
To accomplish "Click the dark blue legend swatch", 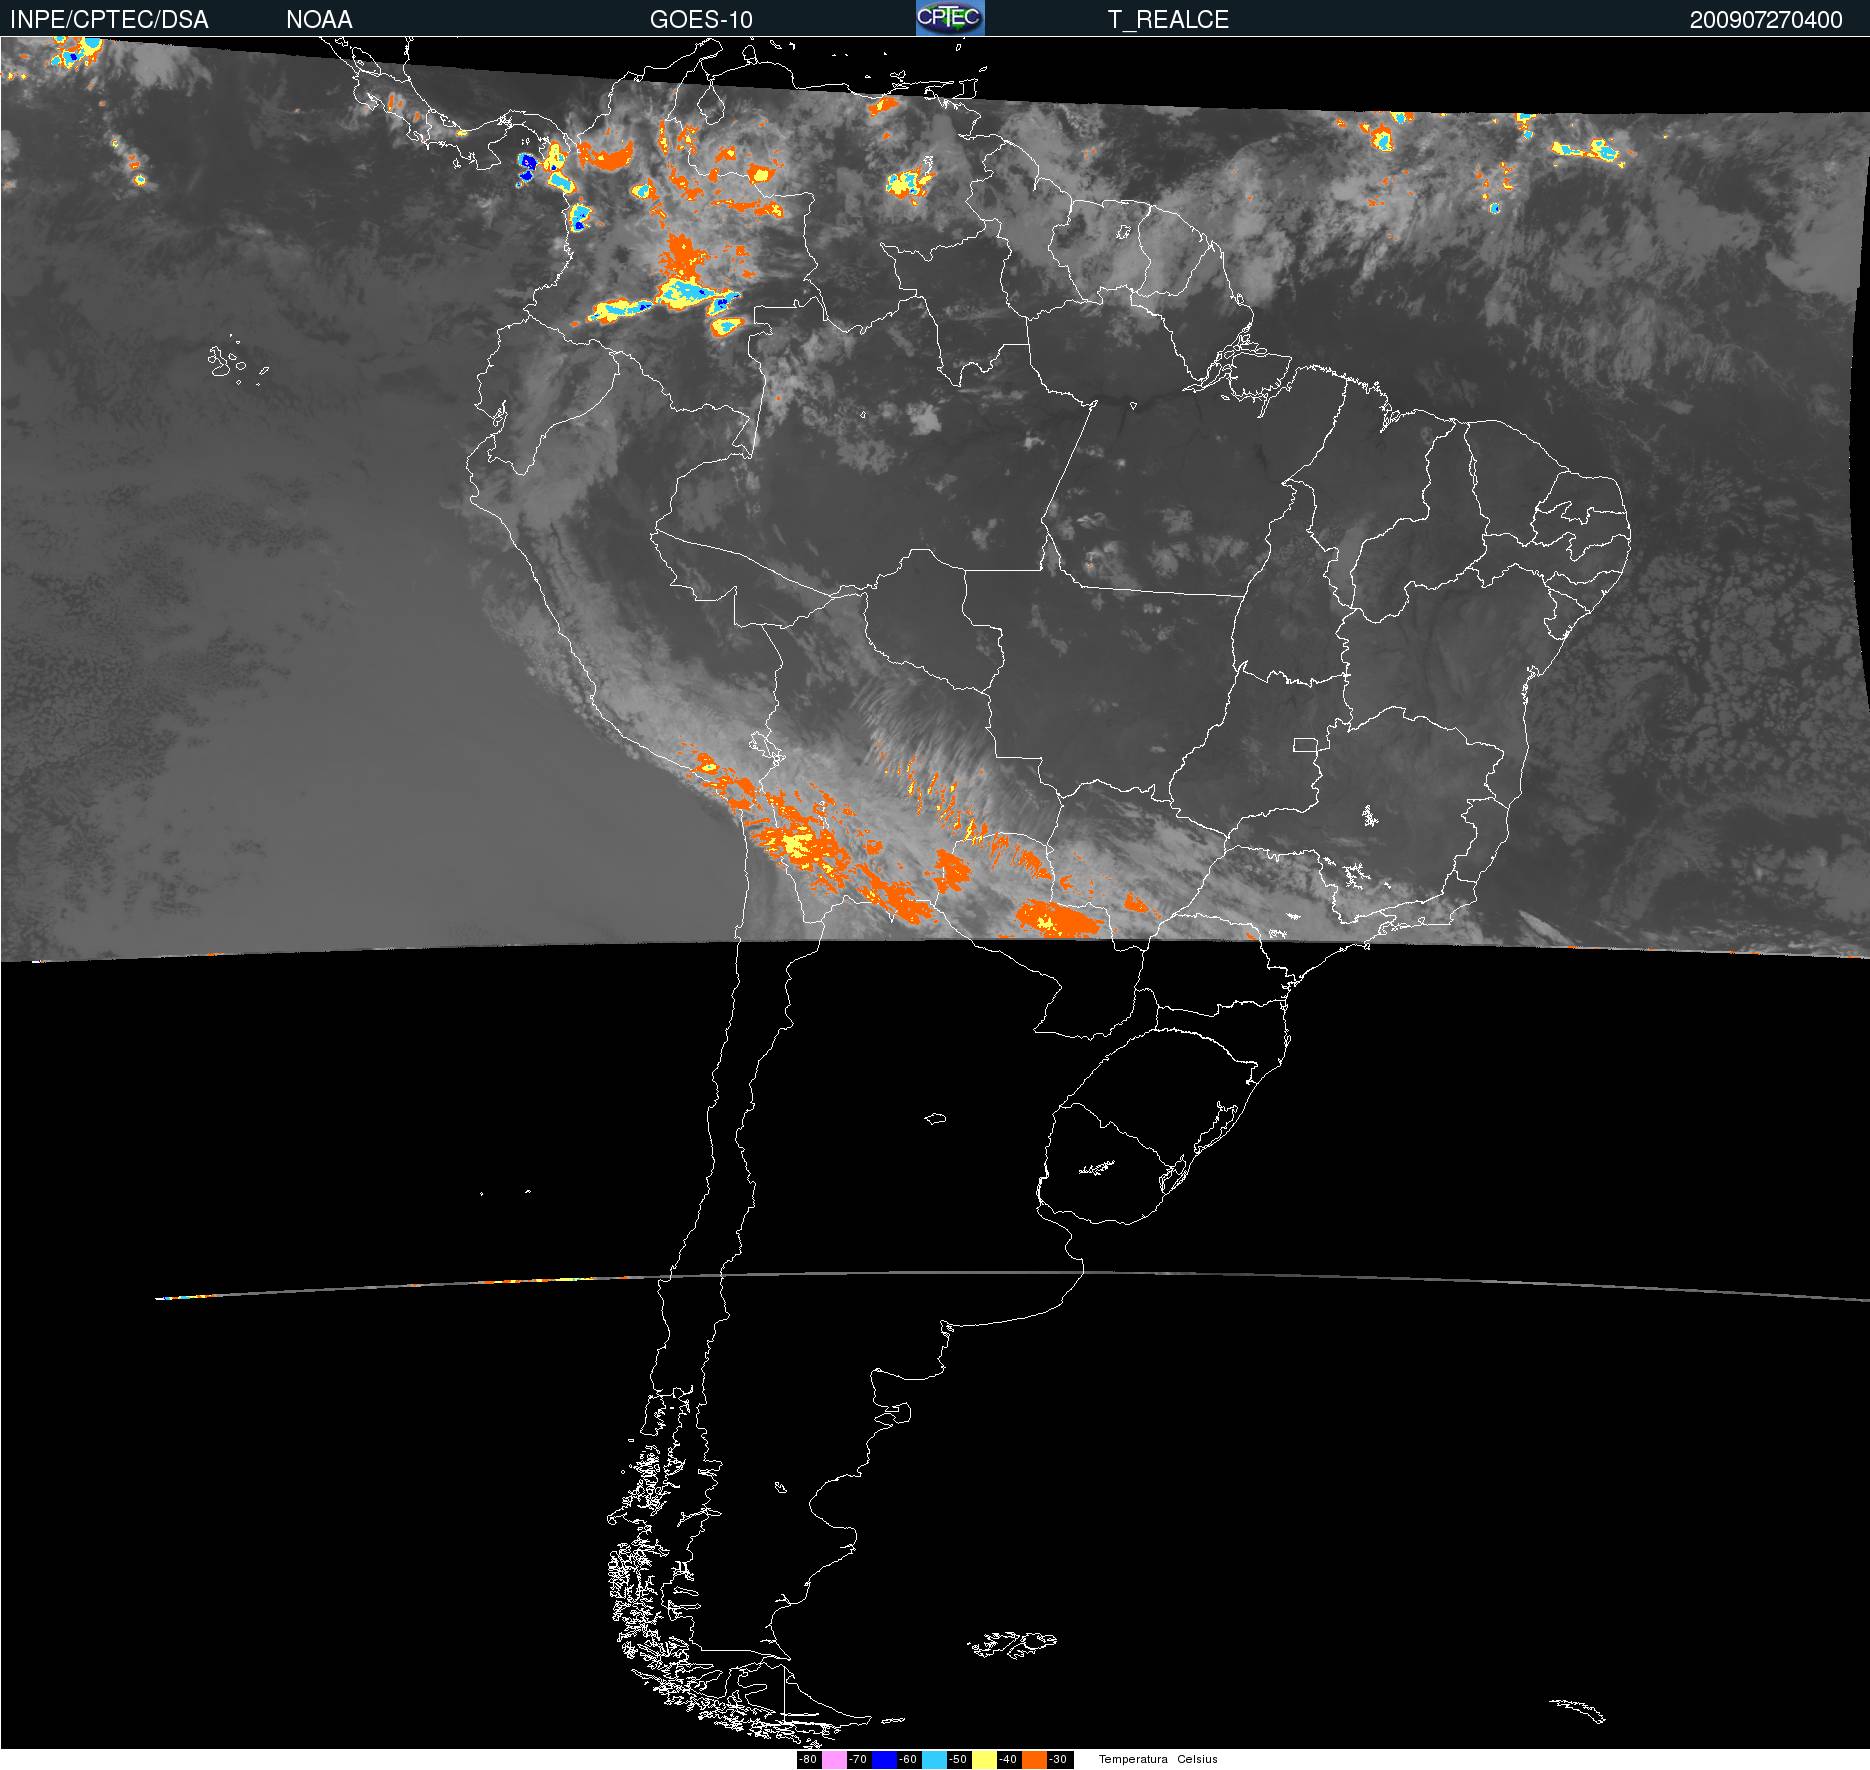I will pos(884,1759).
